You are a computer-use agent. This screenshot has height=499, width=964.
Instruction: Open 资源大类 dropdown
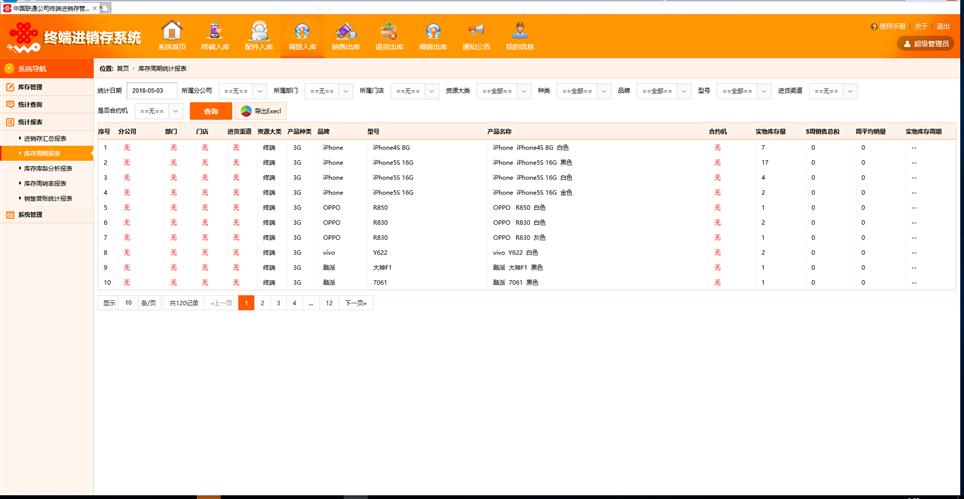click(x=504, y=91)
